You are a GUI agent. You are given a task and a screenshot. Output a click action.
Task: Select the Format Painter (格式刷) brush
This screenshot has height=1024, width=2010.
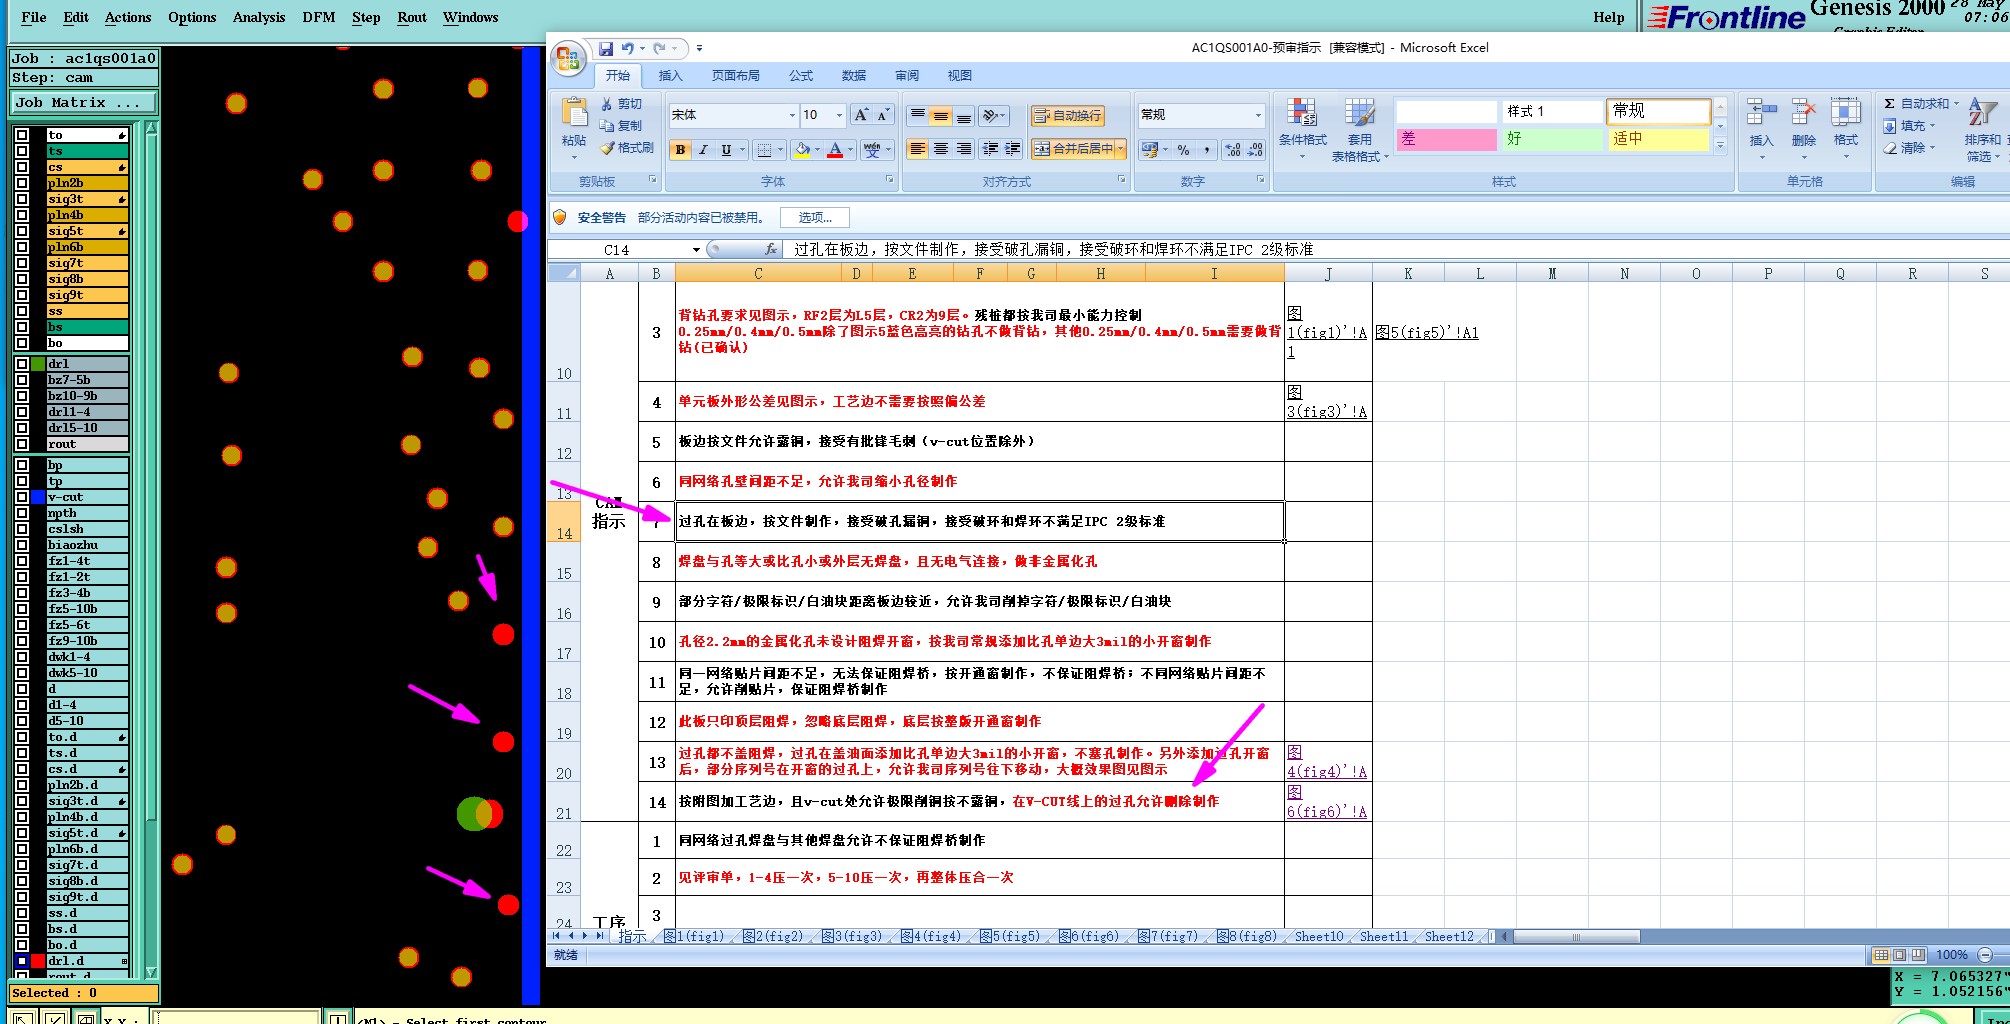pyautogui.click(x=607, y=148)
